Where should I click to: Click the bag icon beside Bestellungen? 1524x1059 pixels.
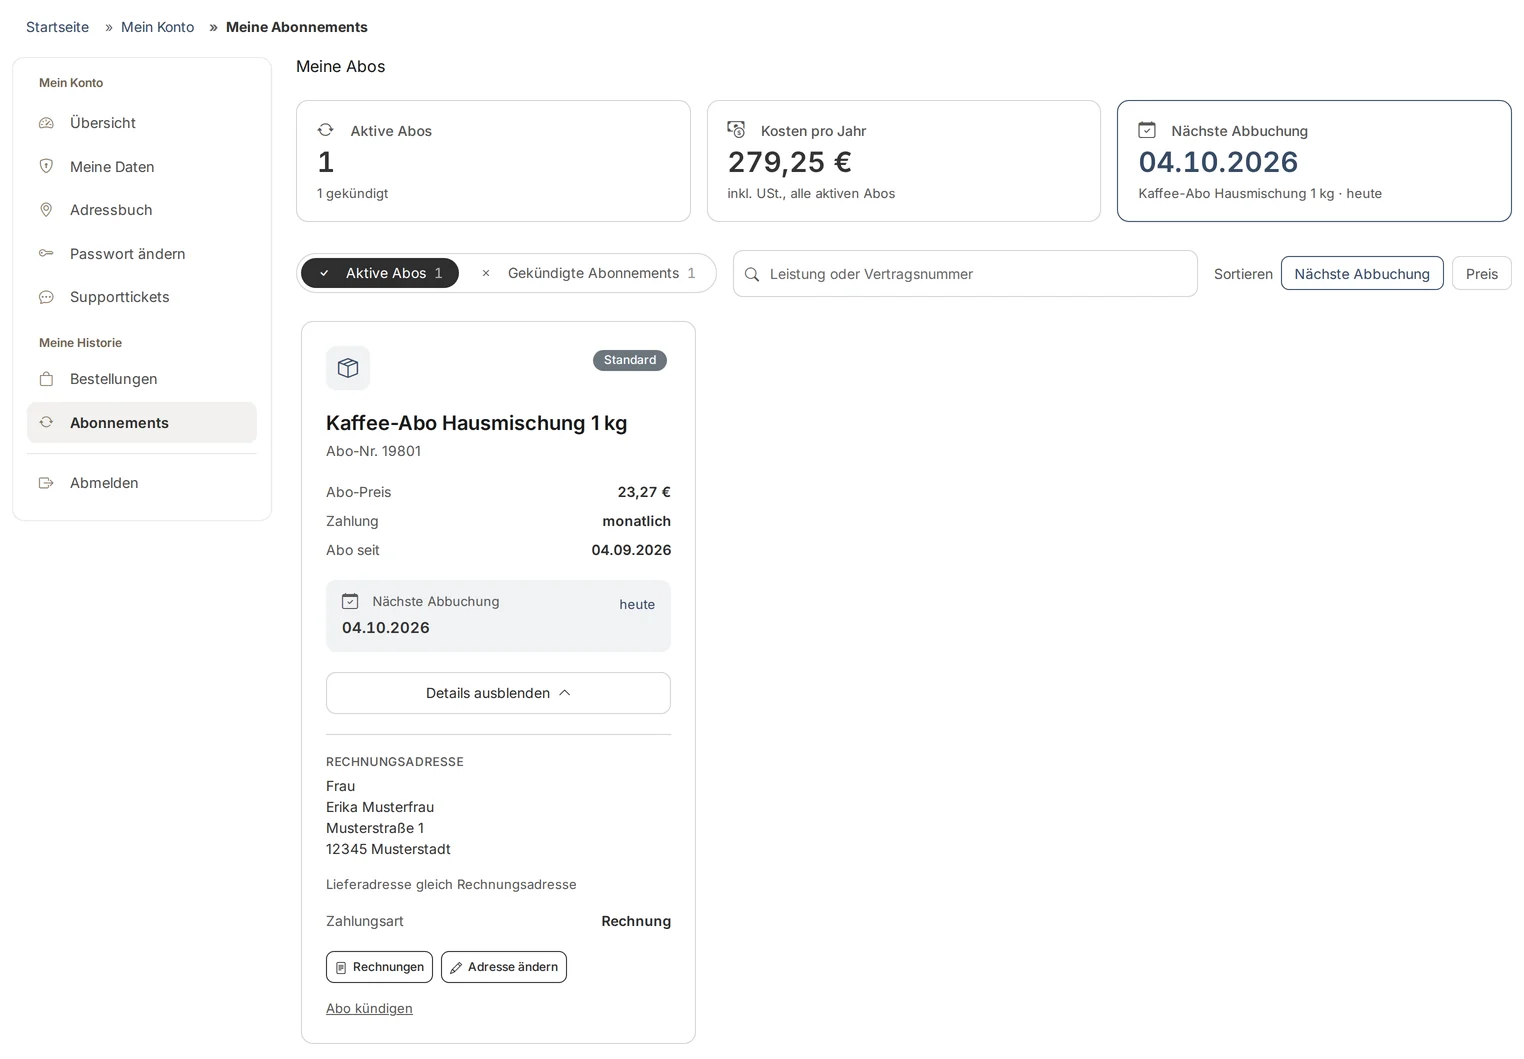coord(46,379)
